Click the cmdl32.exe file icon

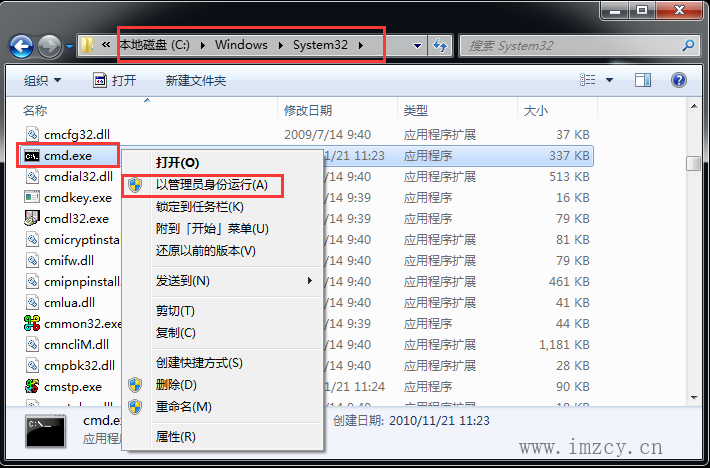coord(32,218)
